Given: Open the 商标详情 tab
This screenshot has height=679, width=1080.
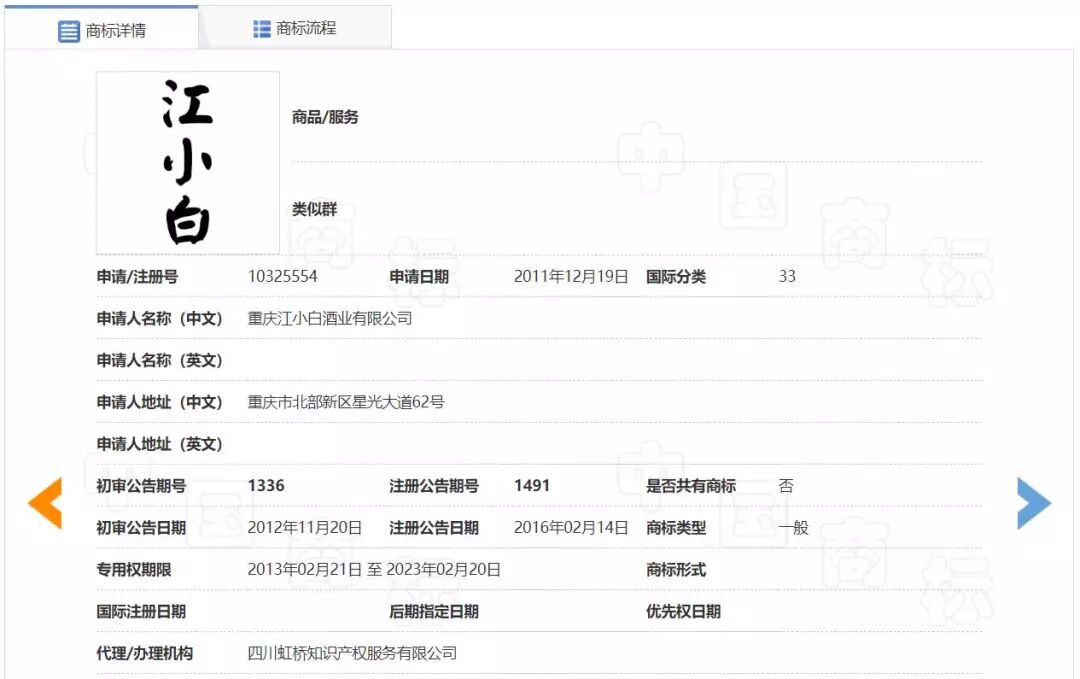Looking at the screenshot, I should (x=102, y=30).
